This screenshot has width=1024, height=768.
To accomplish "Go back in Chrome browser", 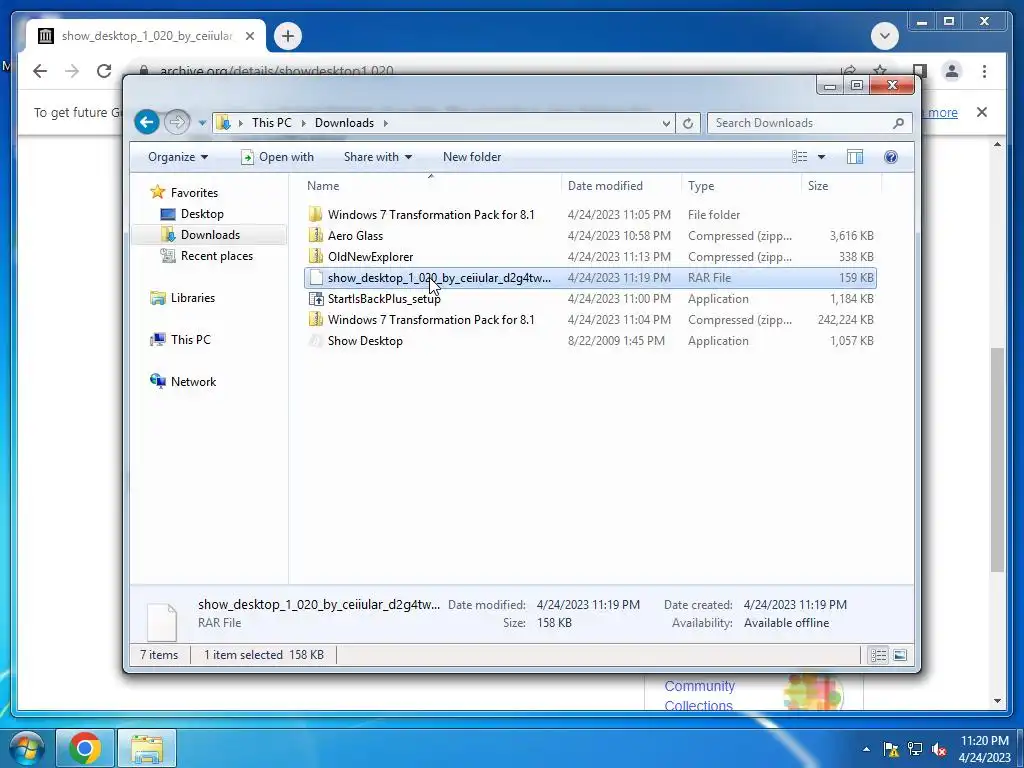I will tap(40, 71).
